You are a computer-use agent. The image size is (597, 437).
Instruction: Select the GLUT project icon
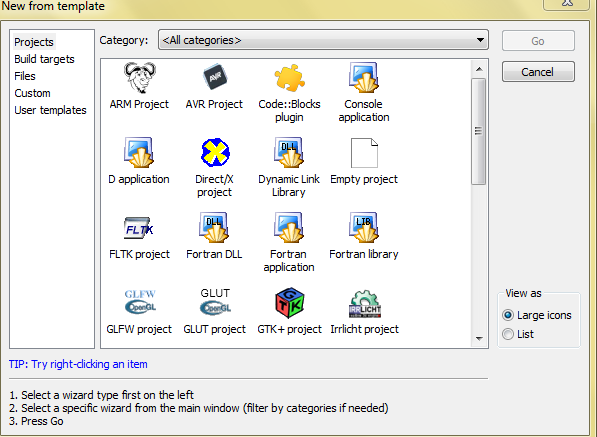click(x=215, y=302)
